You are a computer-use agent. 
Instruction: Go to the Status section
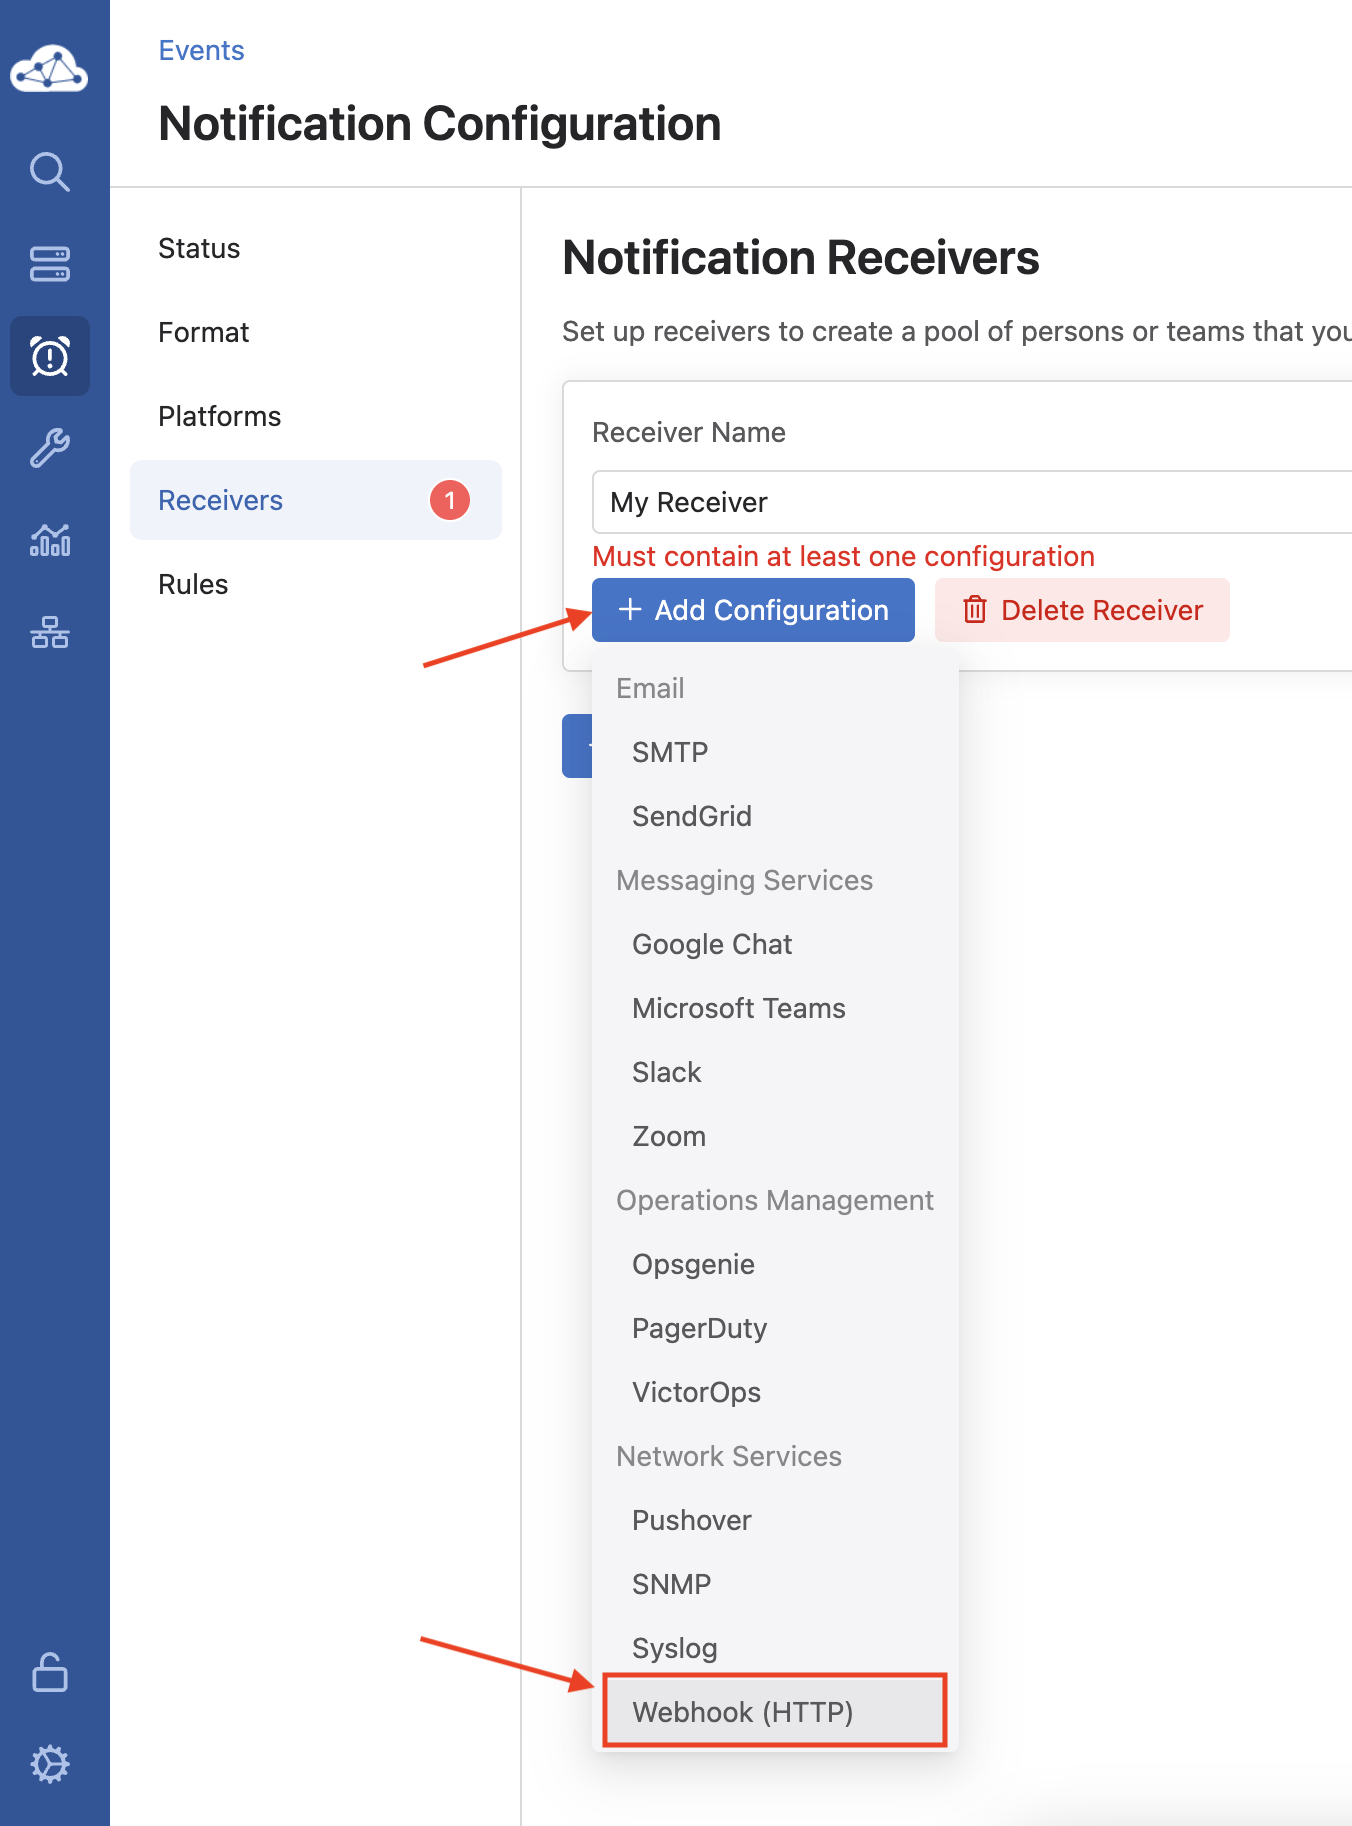pyautogui.click(x=199, y=248)
